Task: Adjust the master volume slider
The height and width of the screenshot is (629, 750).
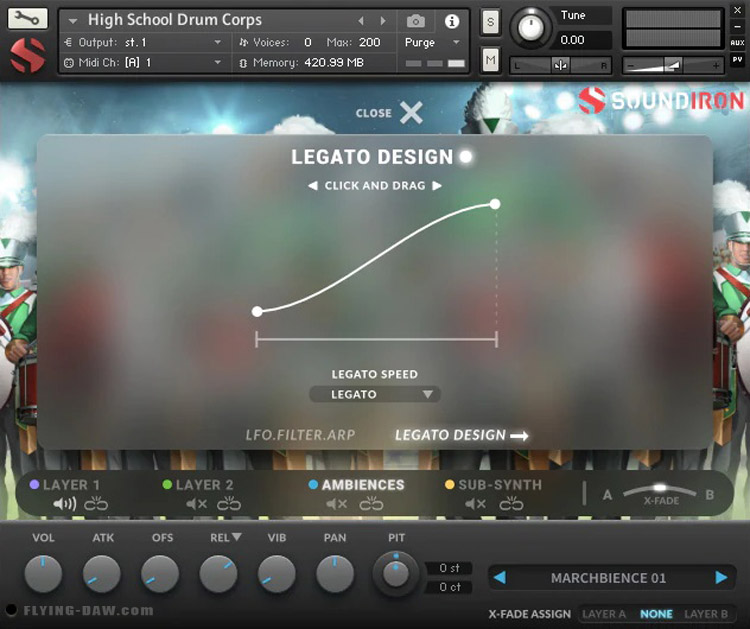Action: 673,65
